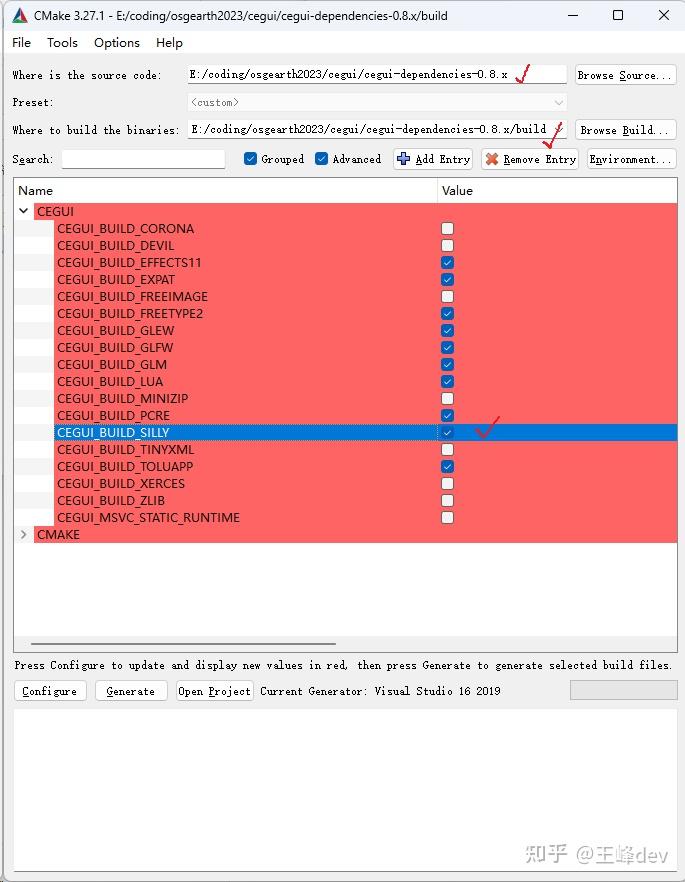Enable CEGUI_MSVC_STATIC_RUNTIME checkbox
This screenshot has width=685, height=882.
point(447,518)
